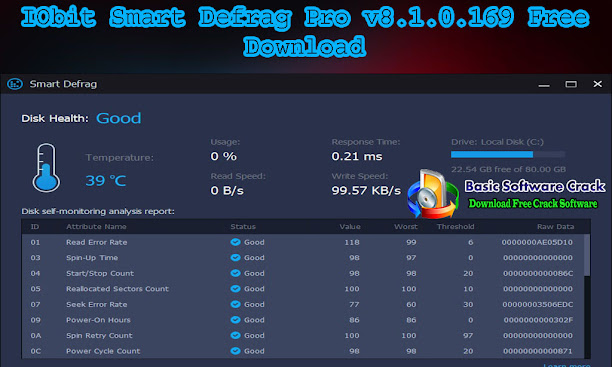Click the Drive: Local Disk (C:) label
Screen dimensions: 612x367
(x=497, y=142)
